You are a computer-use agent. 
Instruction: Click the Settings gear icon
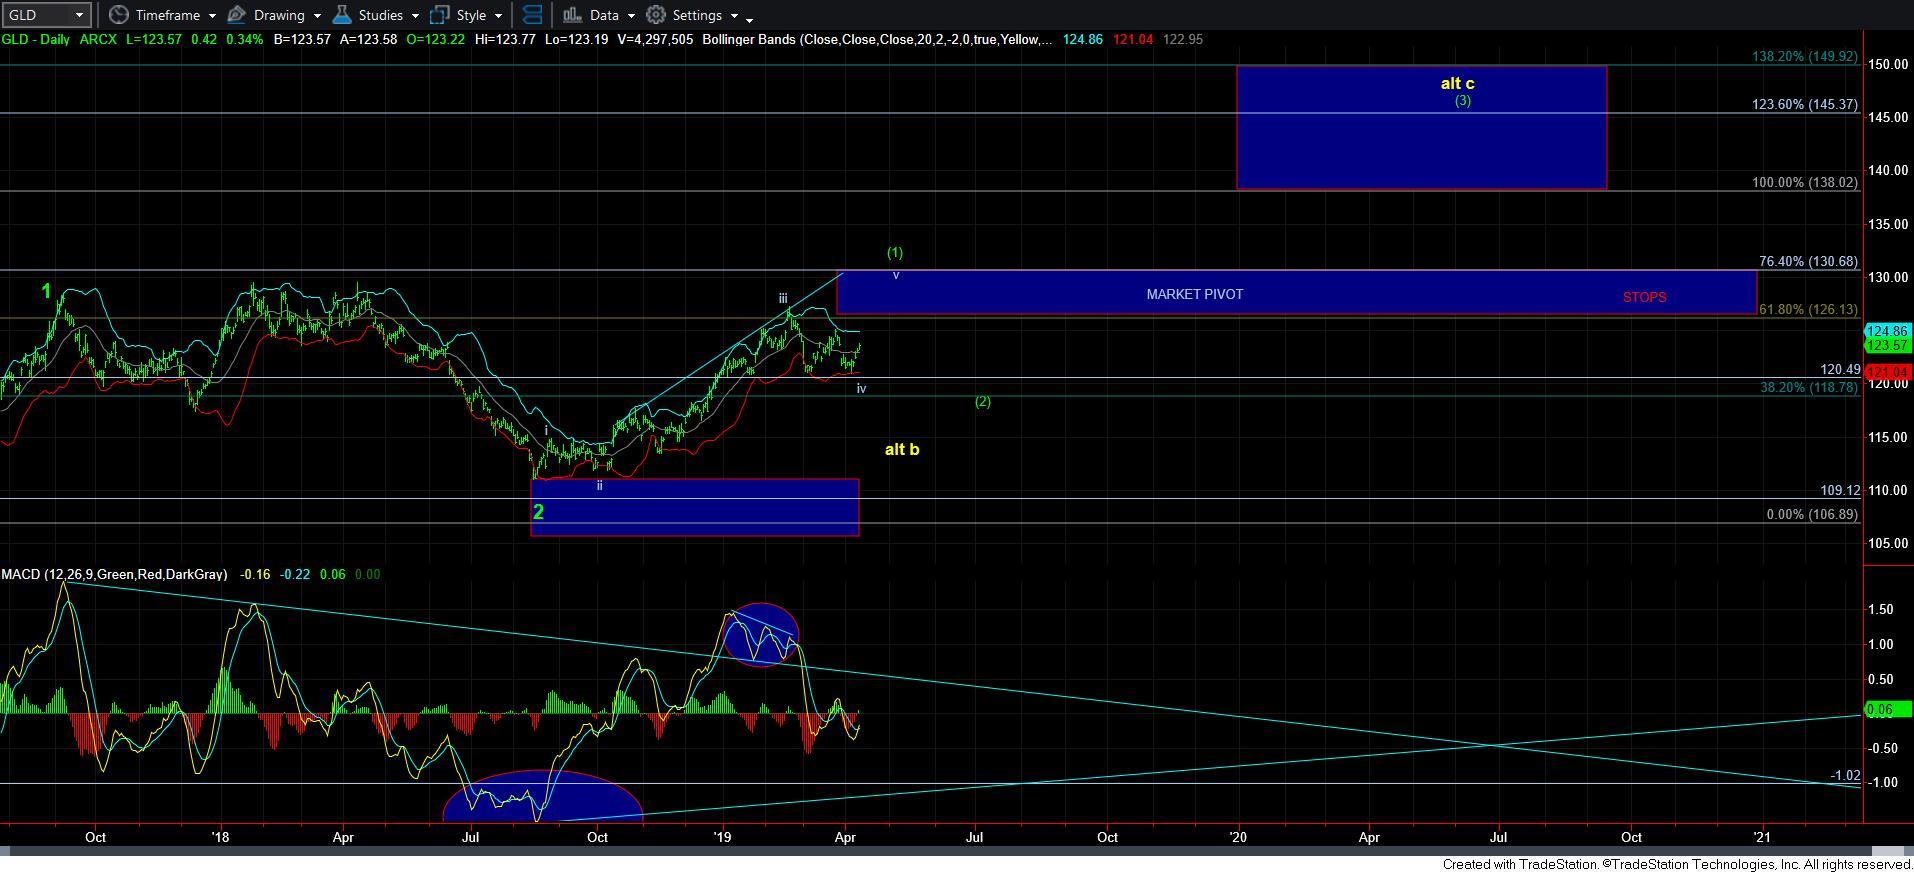(x=656, y=15)
